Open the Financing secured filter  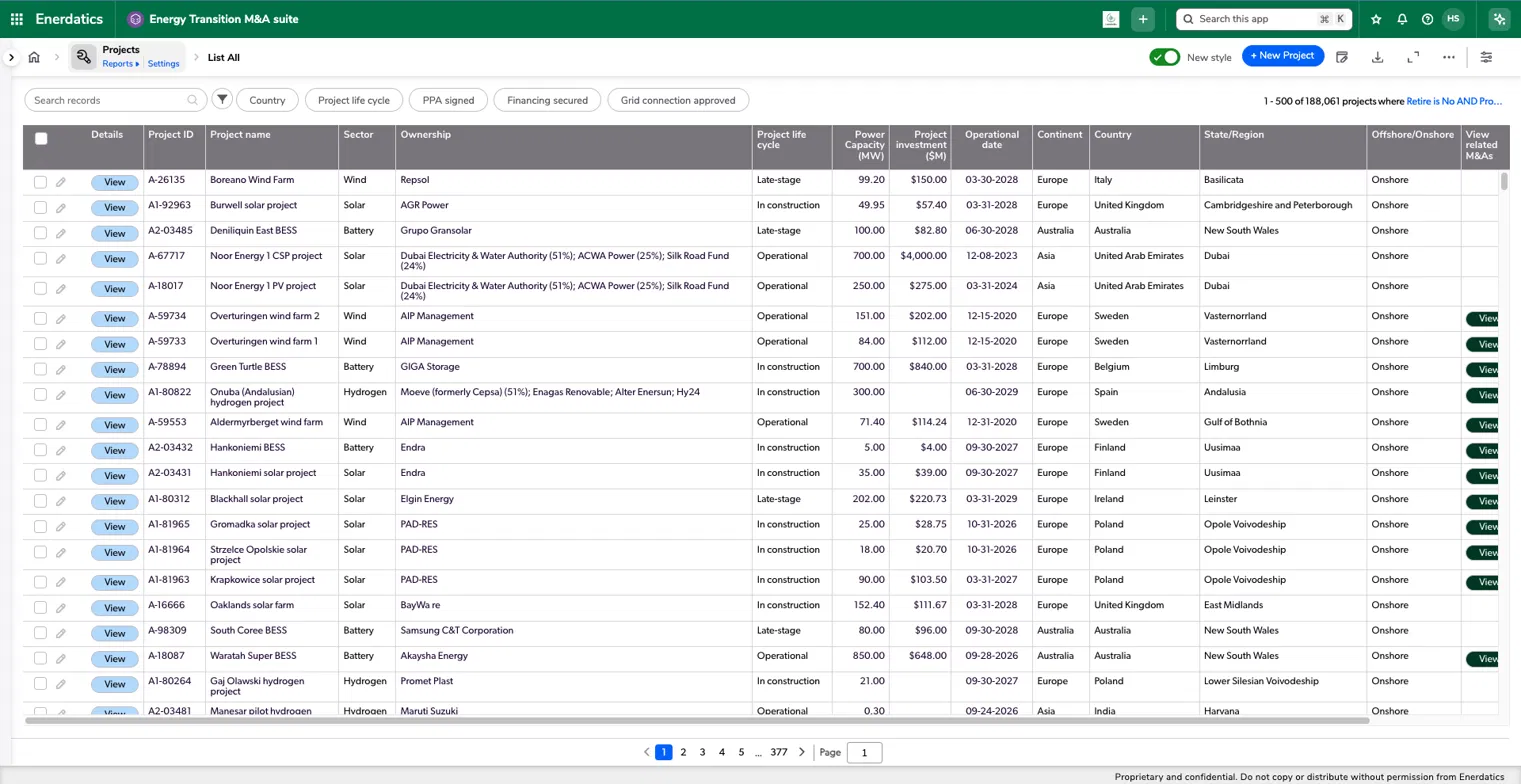coord(547,100)
